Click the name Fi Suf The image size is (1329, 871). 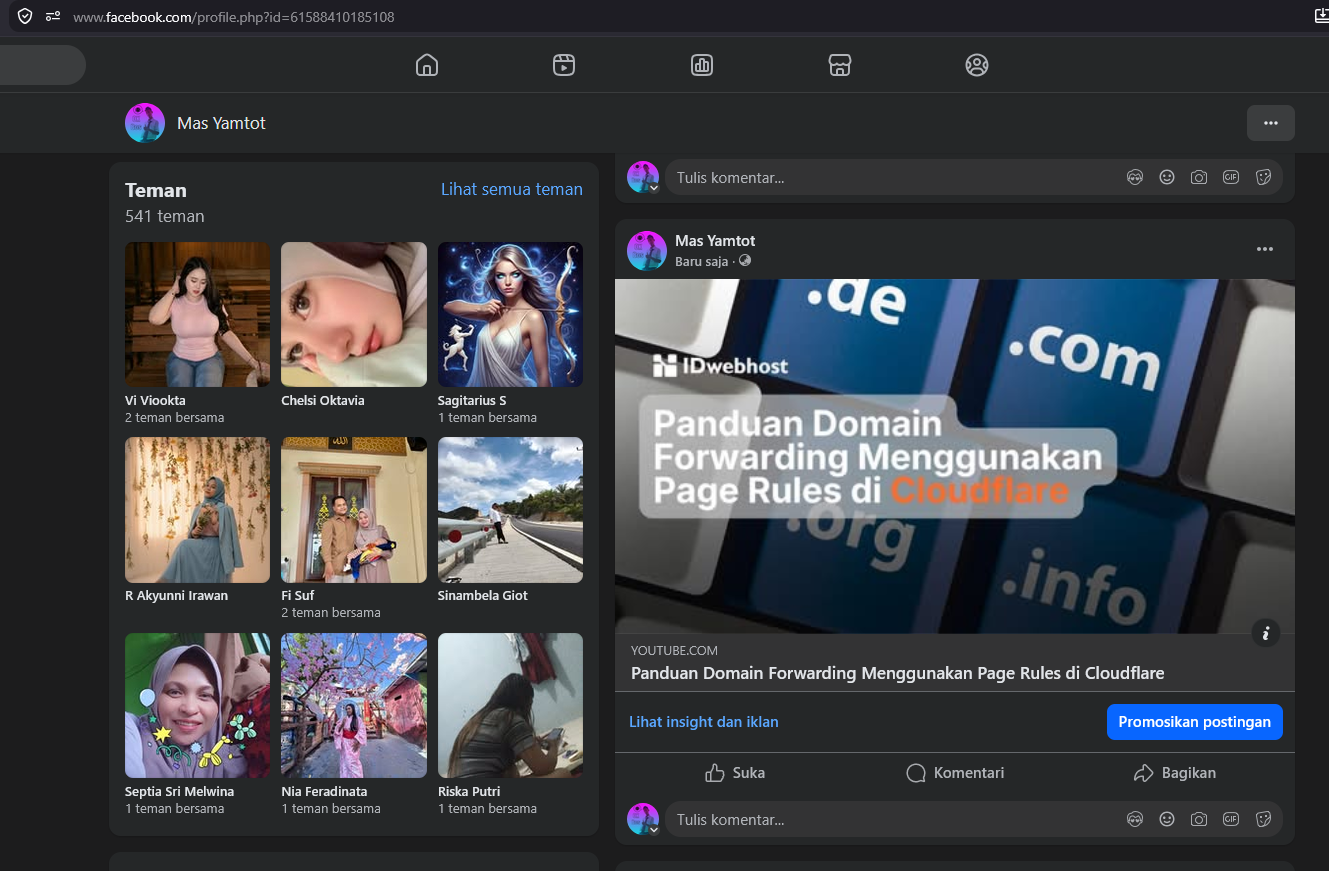[298, 596]
